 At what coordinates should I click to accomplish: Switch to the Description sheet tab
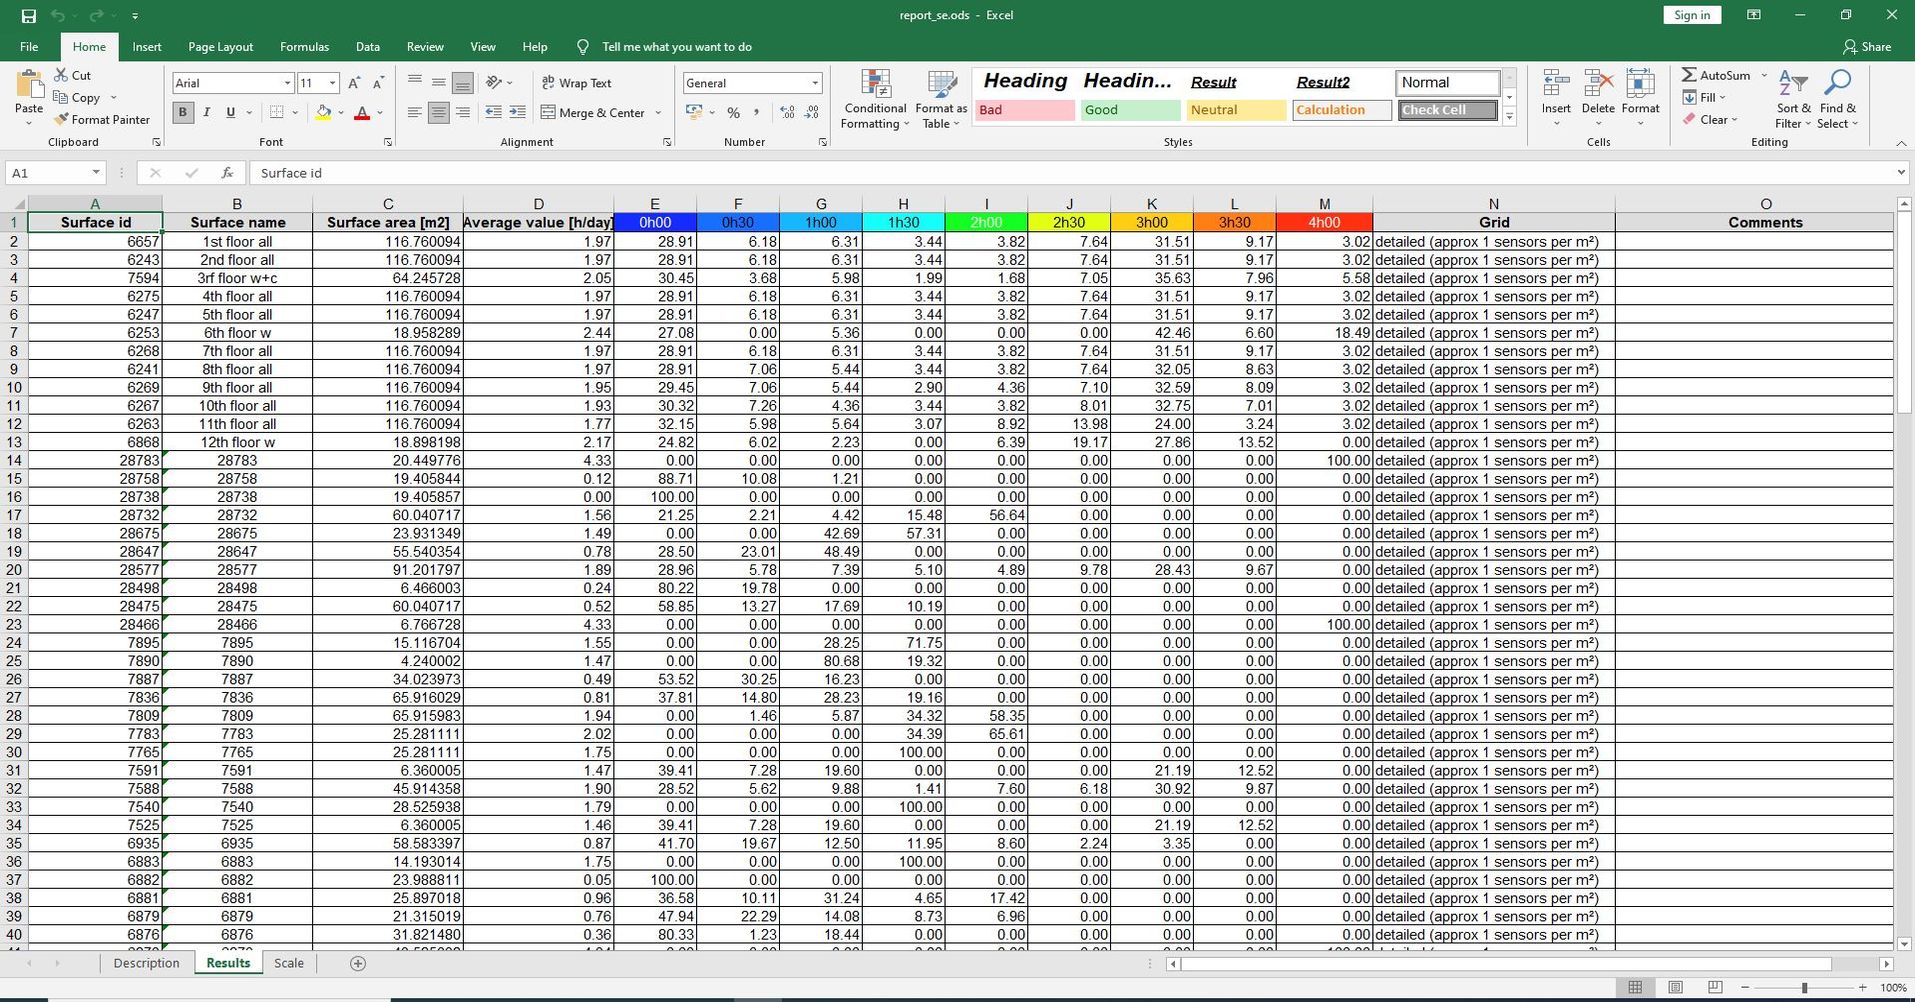click(x=146, y=963)
